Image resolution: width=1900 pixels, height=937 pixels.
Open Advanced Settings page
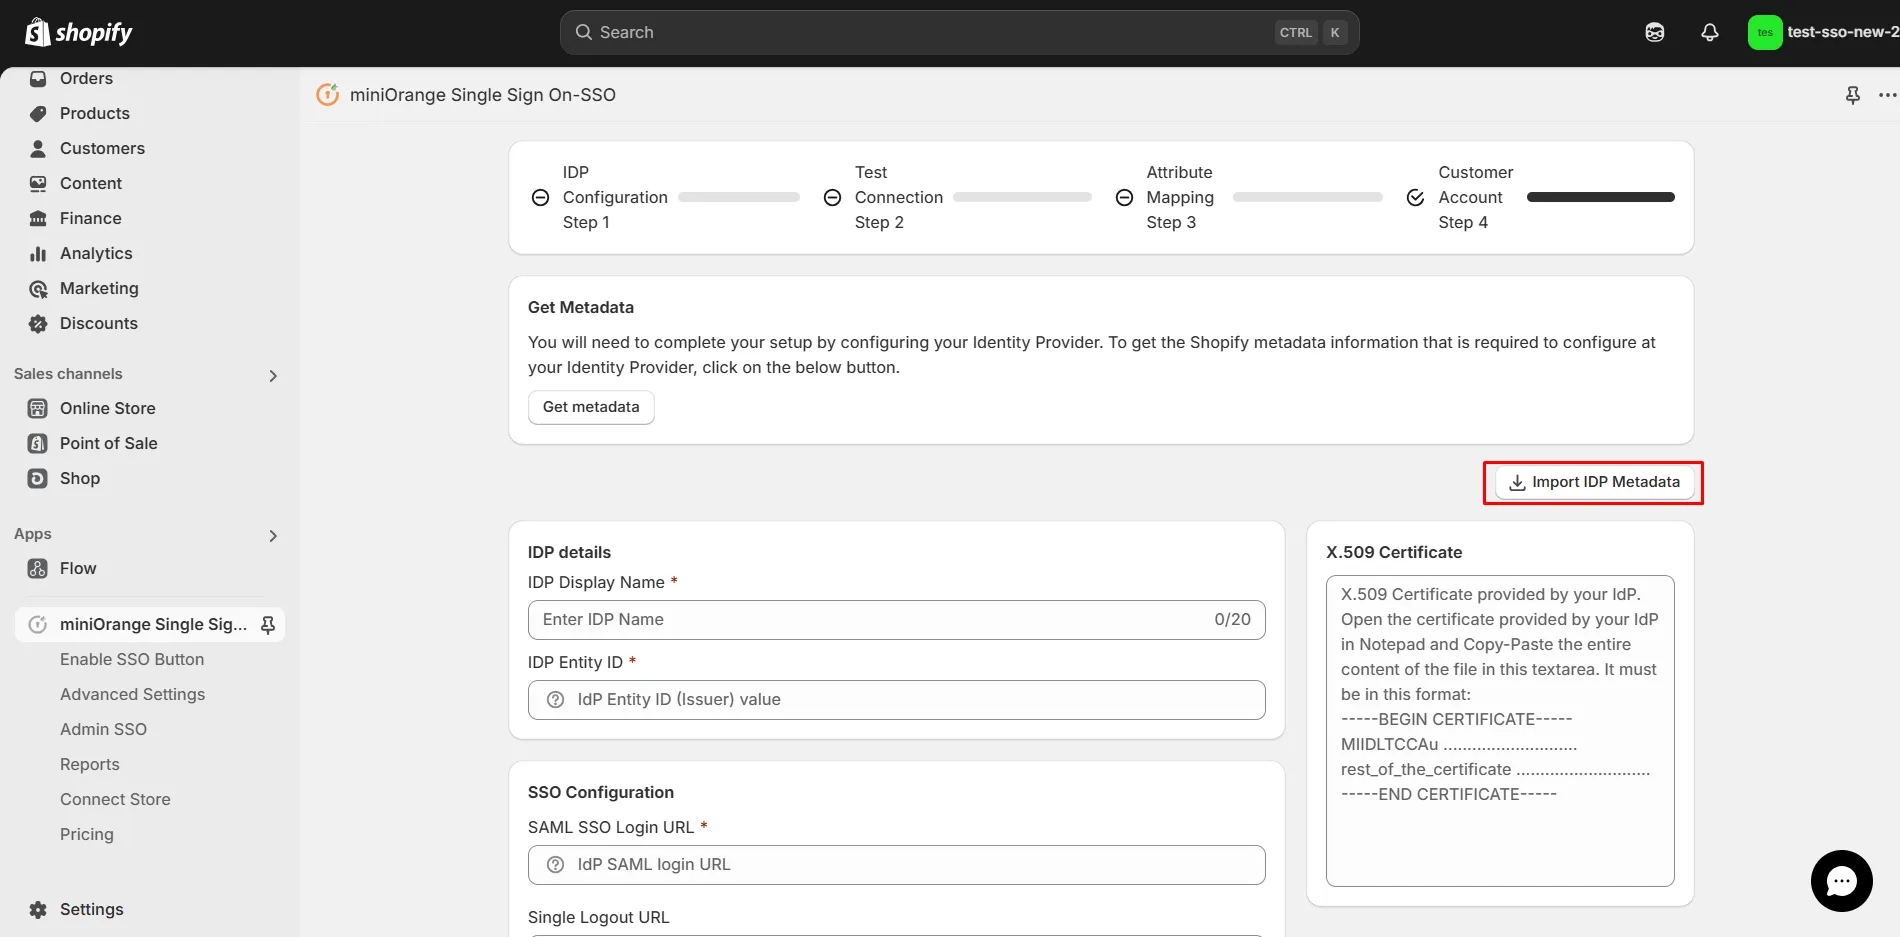[x=132, y=694]
